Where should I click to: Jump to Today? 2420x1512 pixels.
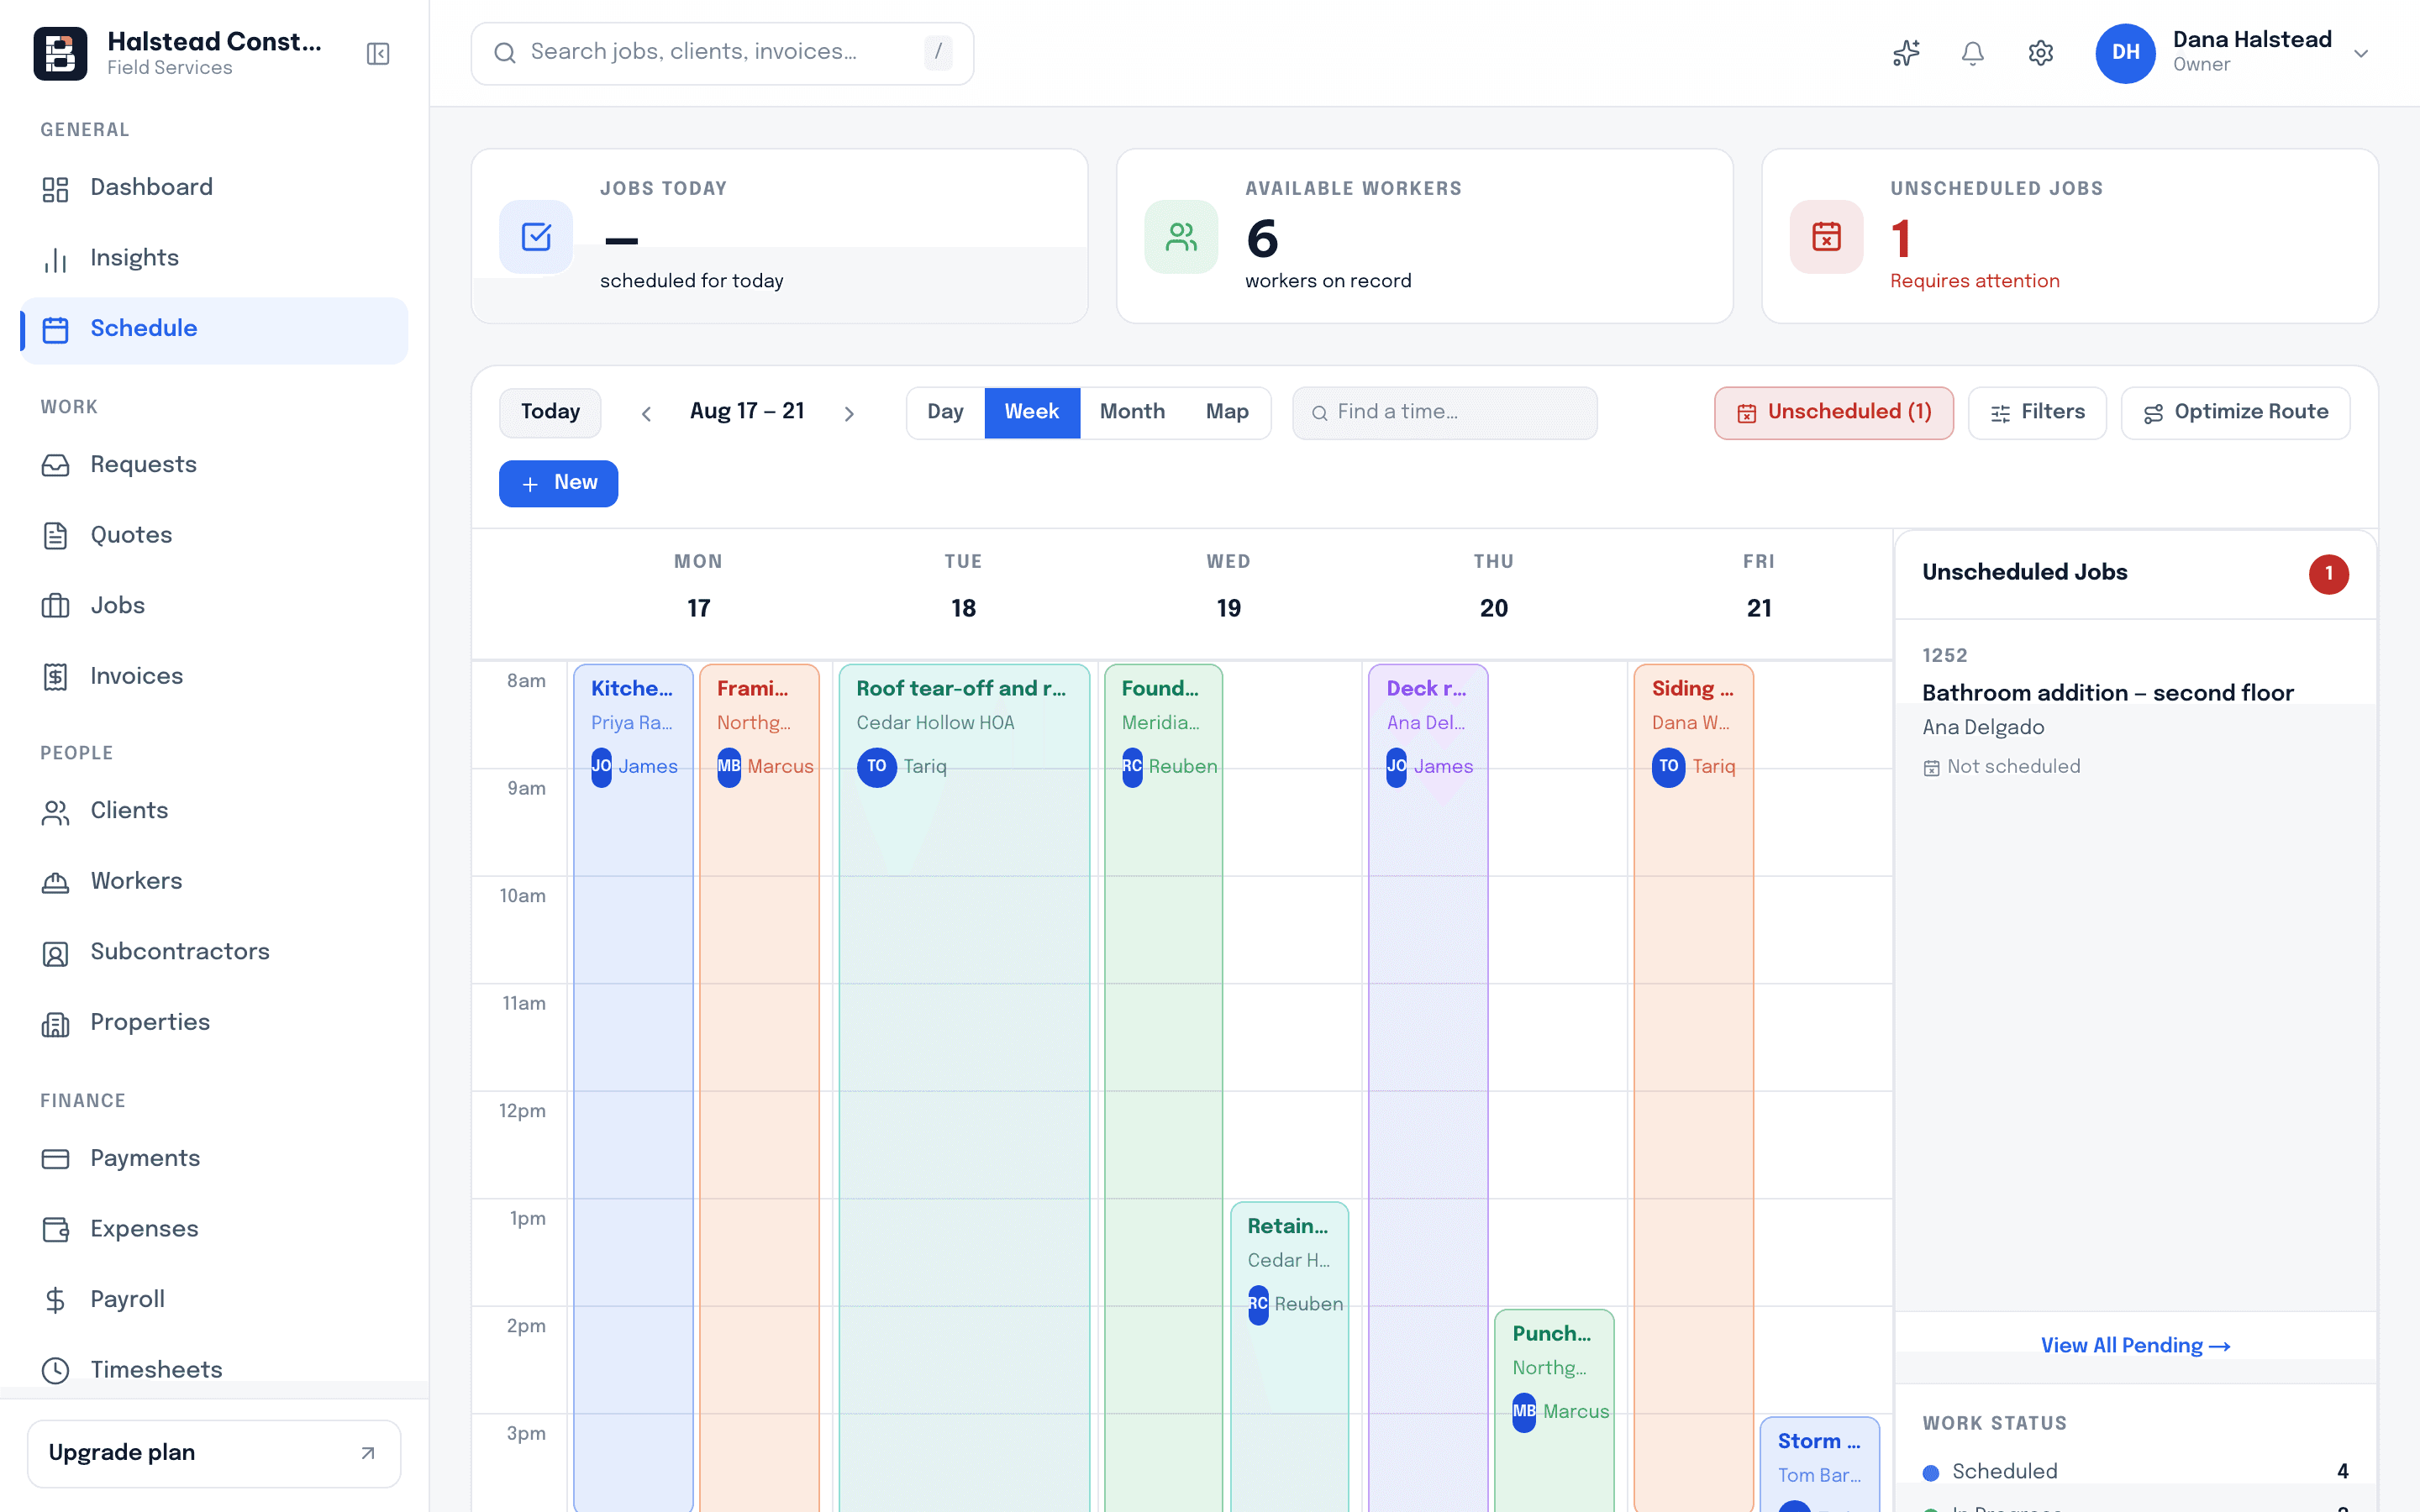[x=550, y=413]
